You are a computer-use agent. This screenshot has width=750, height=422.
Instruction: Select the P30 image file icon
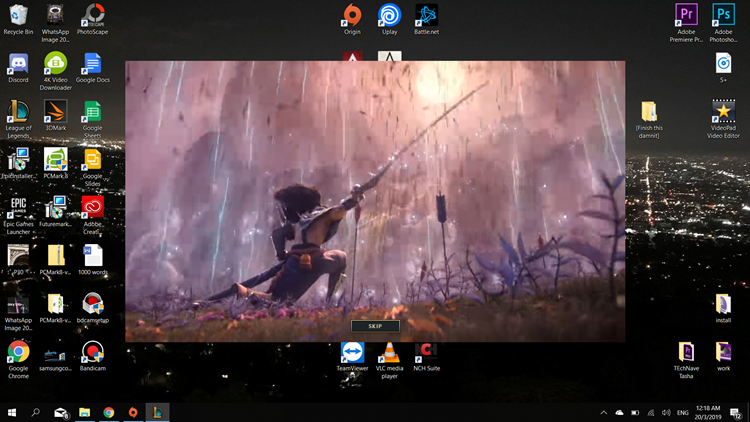click(x=18, y=260)
